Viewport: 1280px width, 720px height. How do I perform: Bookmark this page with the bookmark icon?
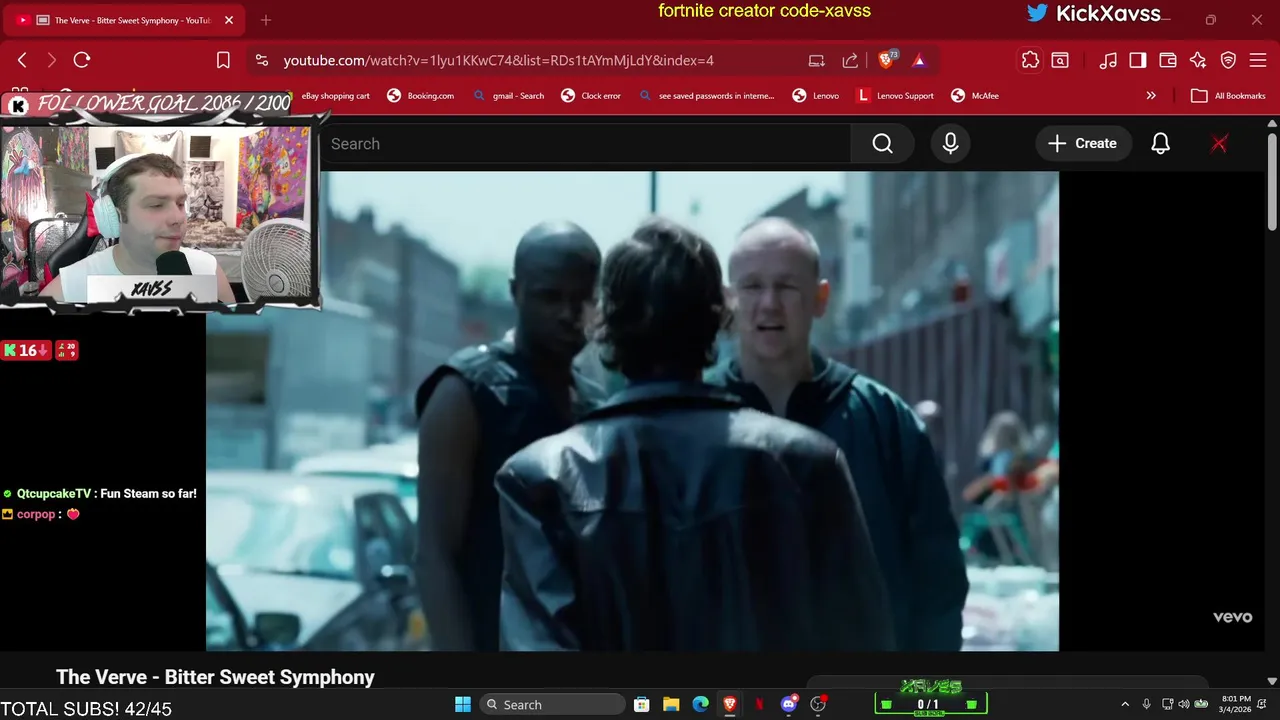[x=223, y=60]
